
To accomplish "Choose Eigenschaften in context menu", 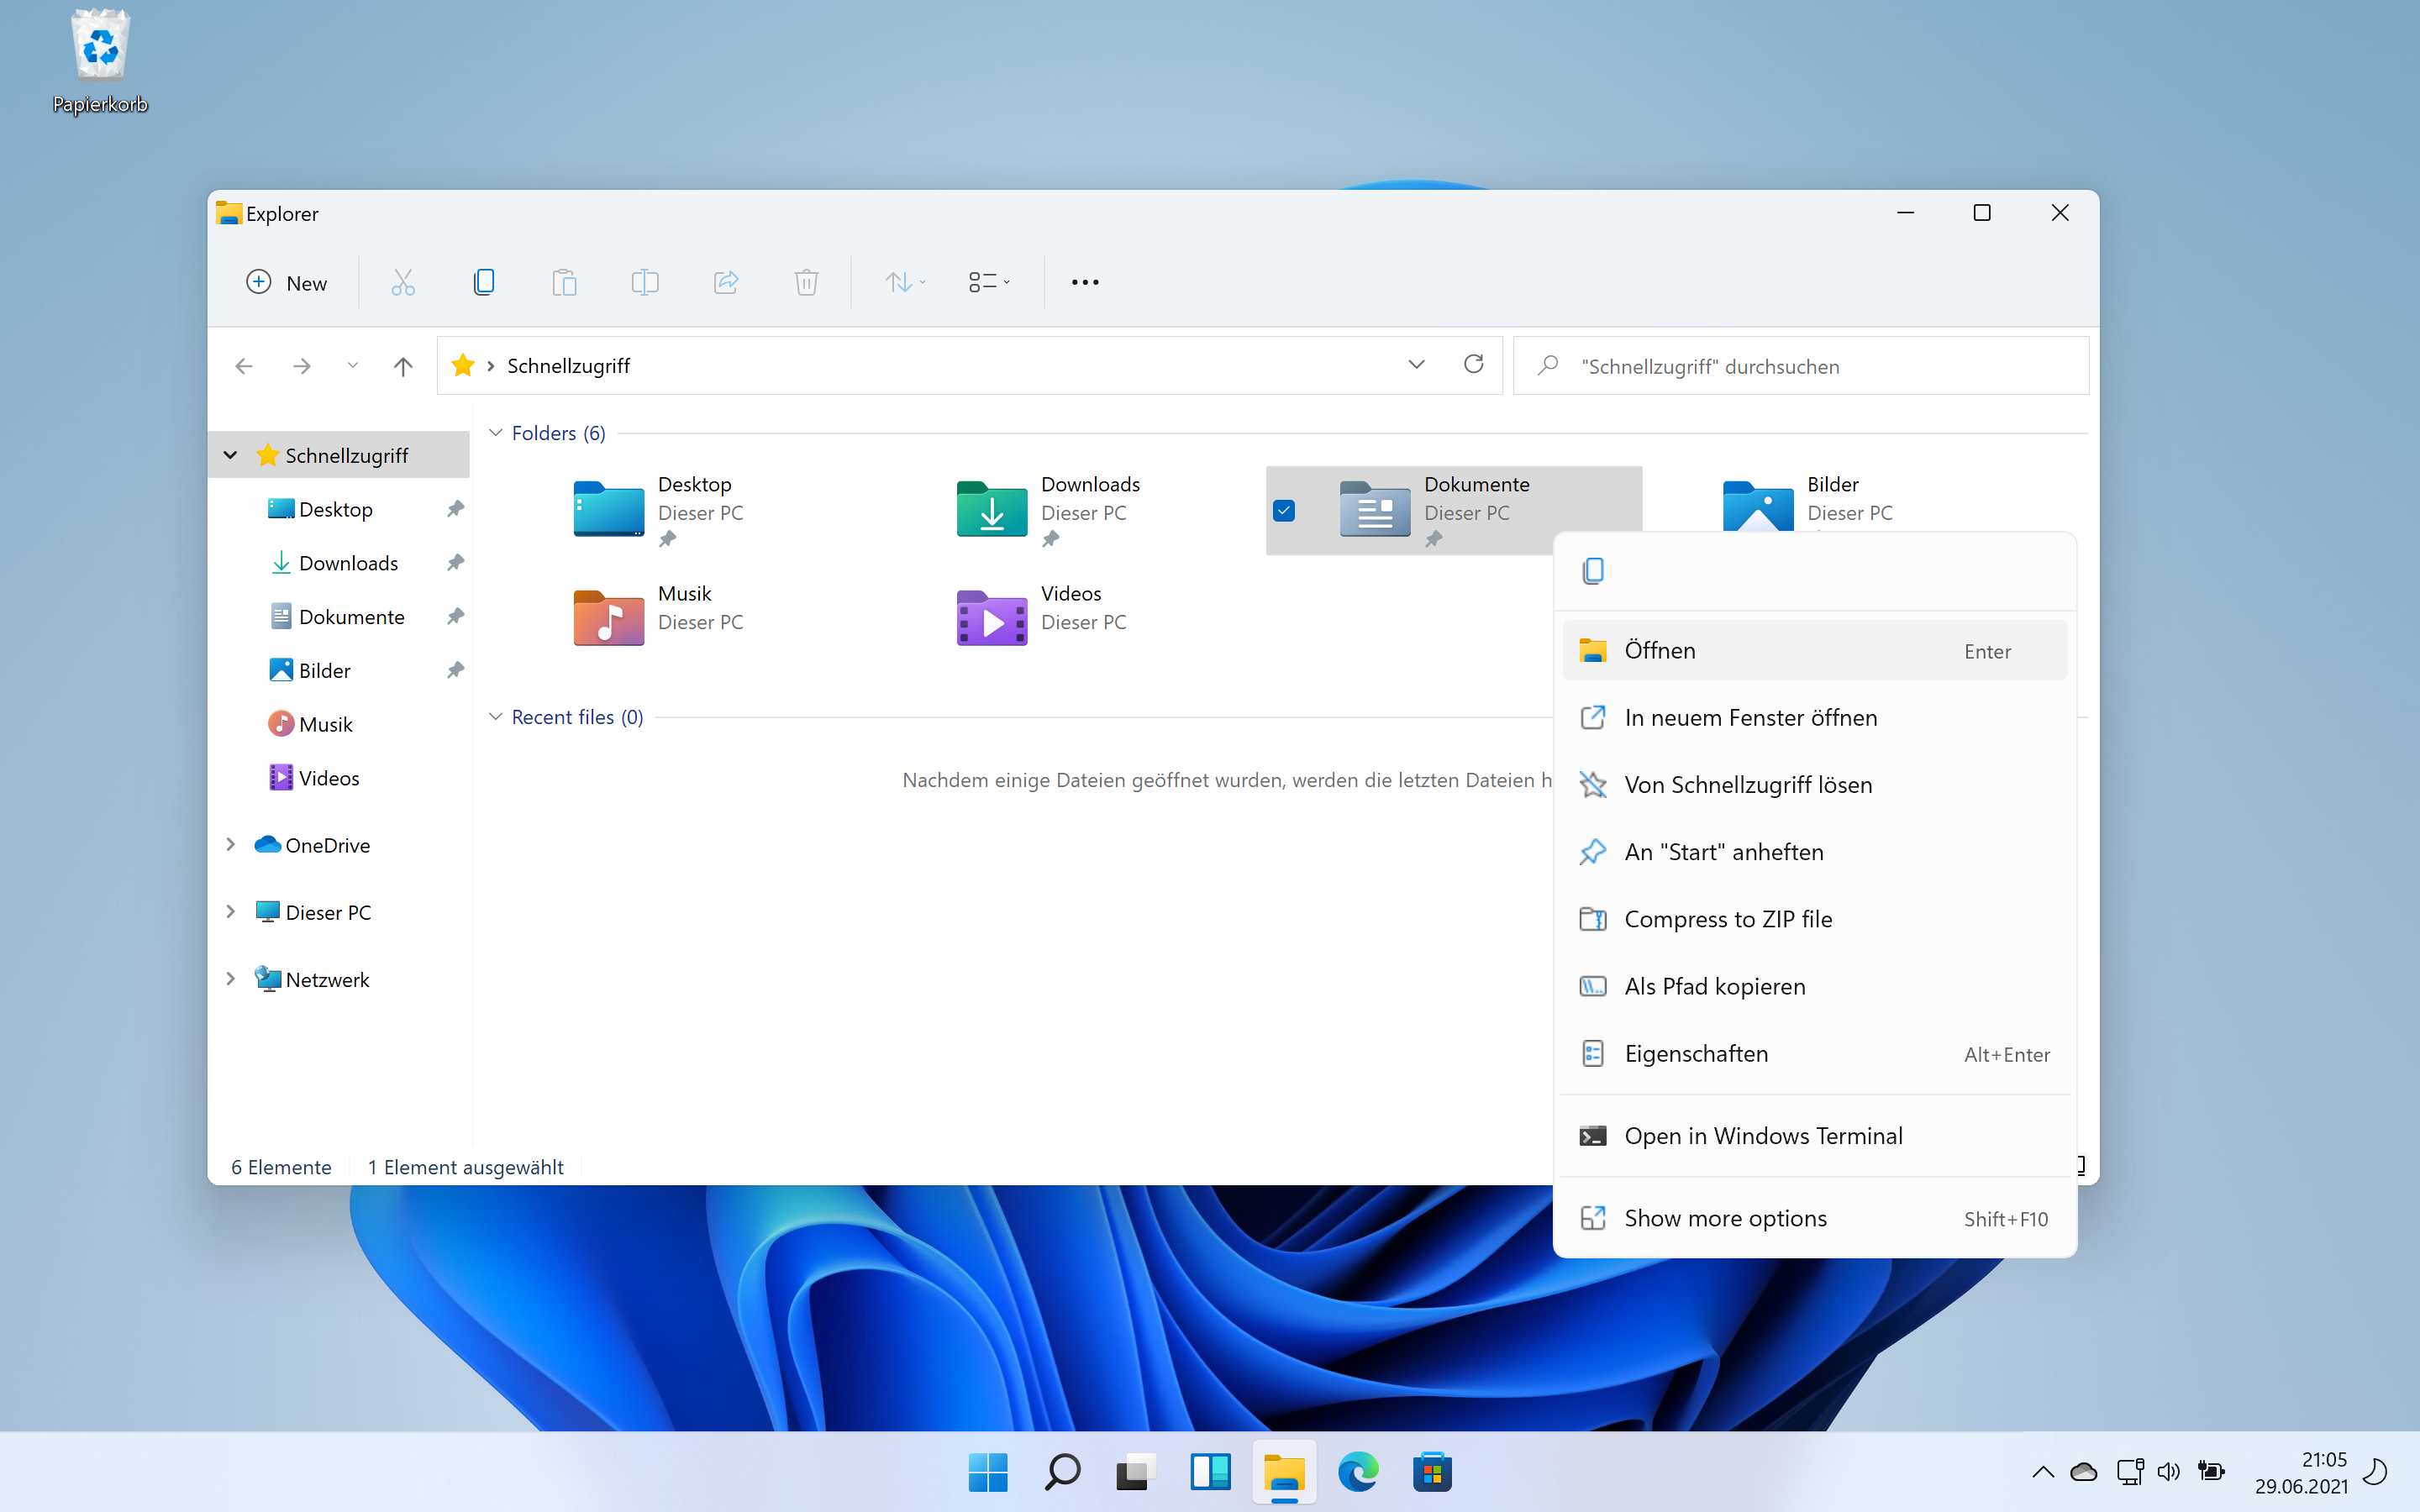I will point(1814,1054).
